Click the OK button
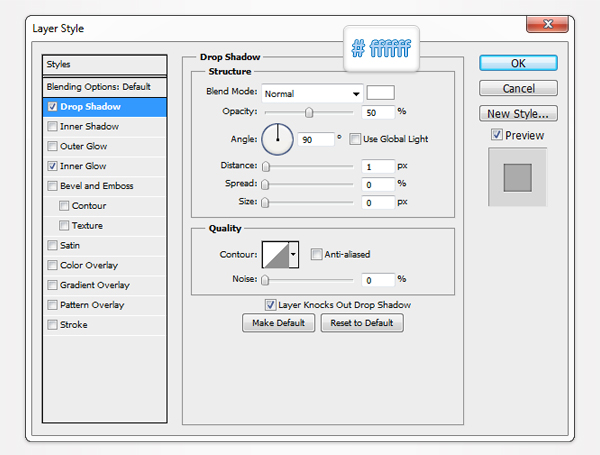The width and height of the screenshot is (600, 455). 518,63
